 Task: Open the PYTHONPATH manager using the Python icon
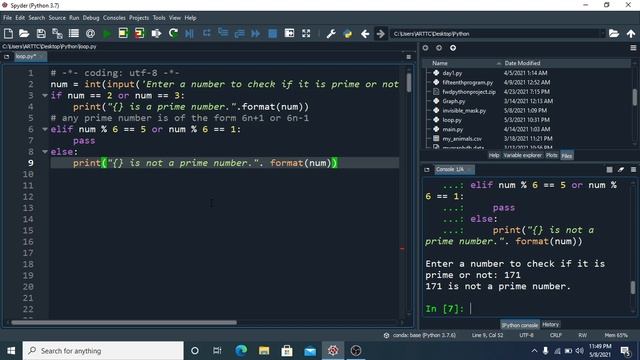348,33
